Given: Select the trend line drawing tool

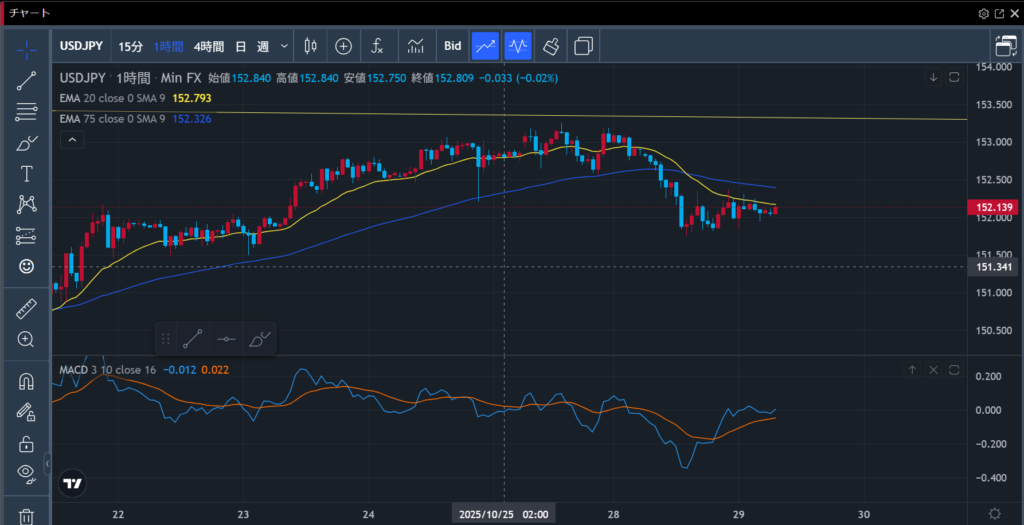Looking at the screenshot, I should pyautogui.click(x=26, y=81).
